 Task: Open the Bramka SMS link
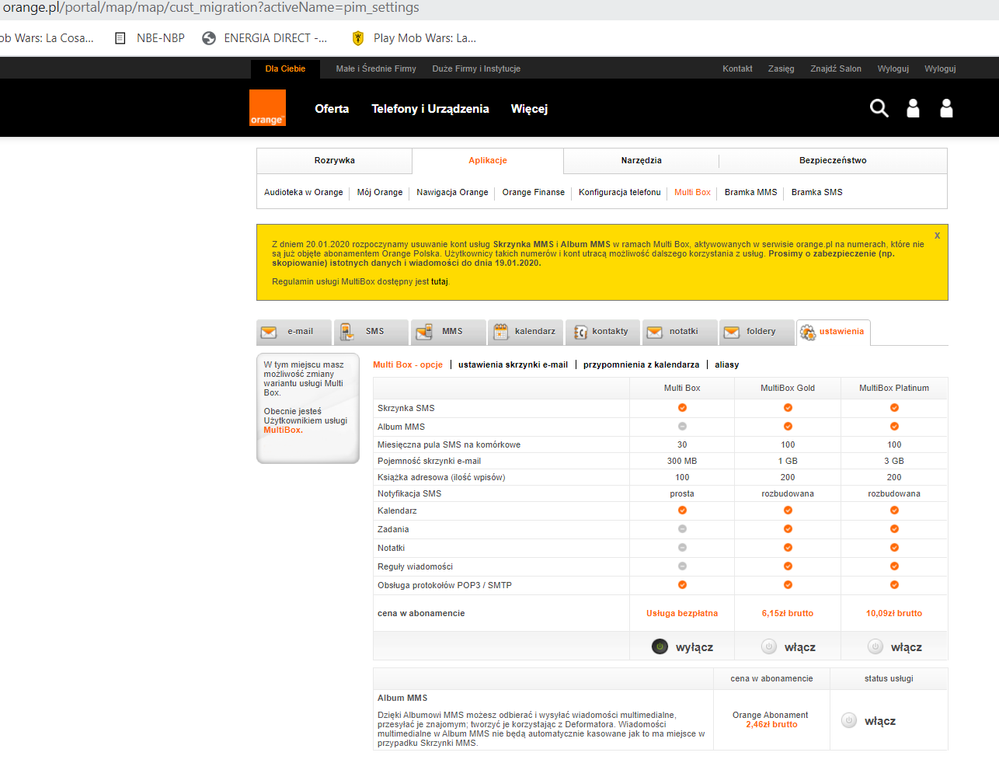click(x=816, y=192)
